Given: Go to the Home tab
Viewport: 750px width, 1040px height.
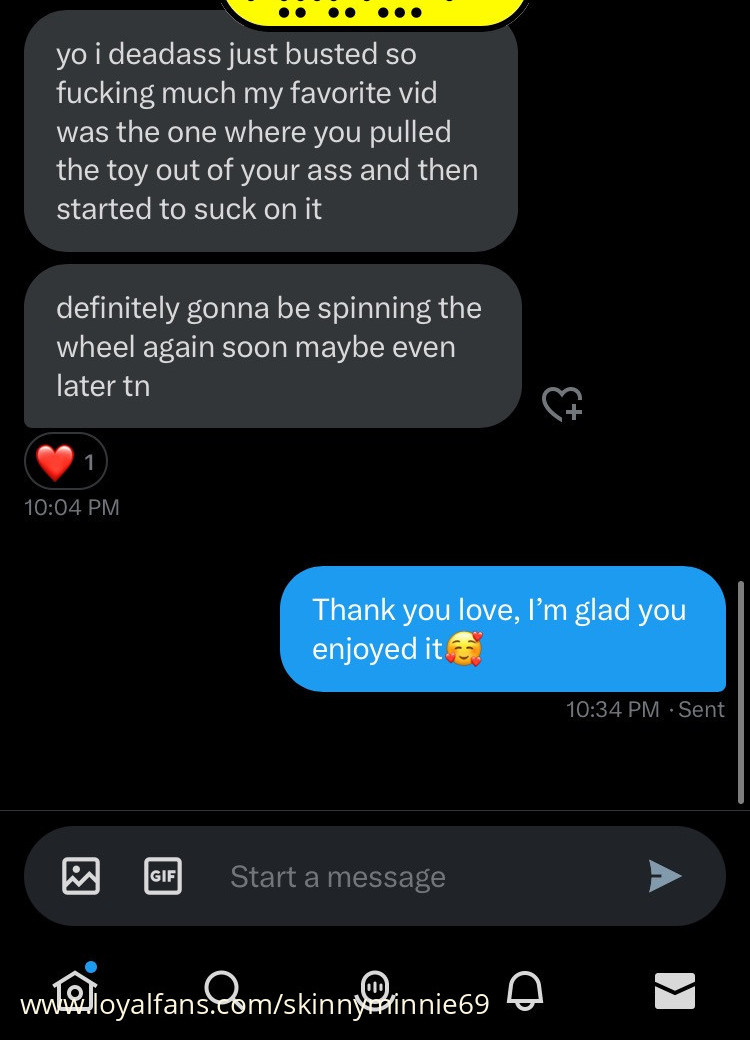Looking at the screenshot, I should [x=75, y=988].
